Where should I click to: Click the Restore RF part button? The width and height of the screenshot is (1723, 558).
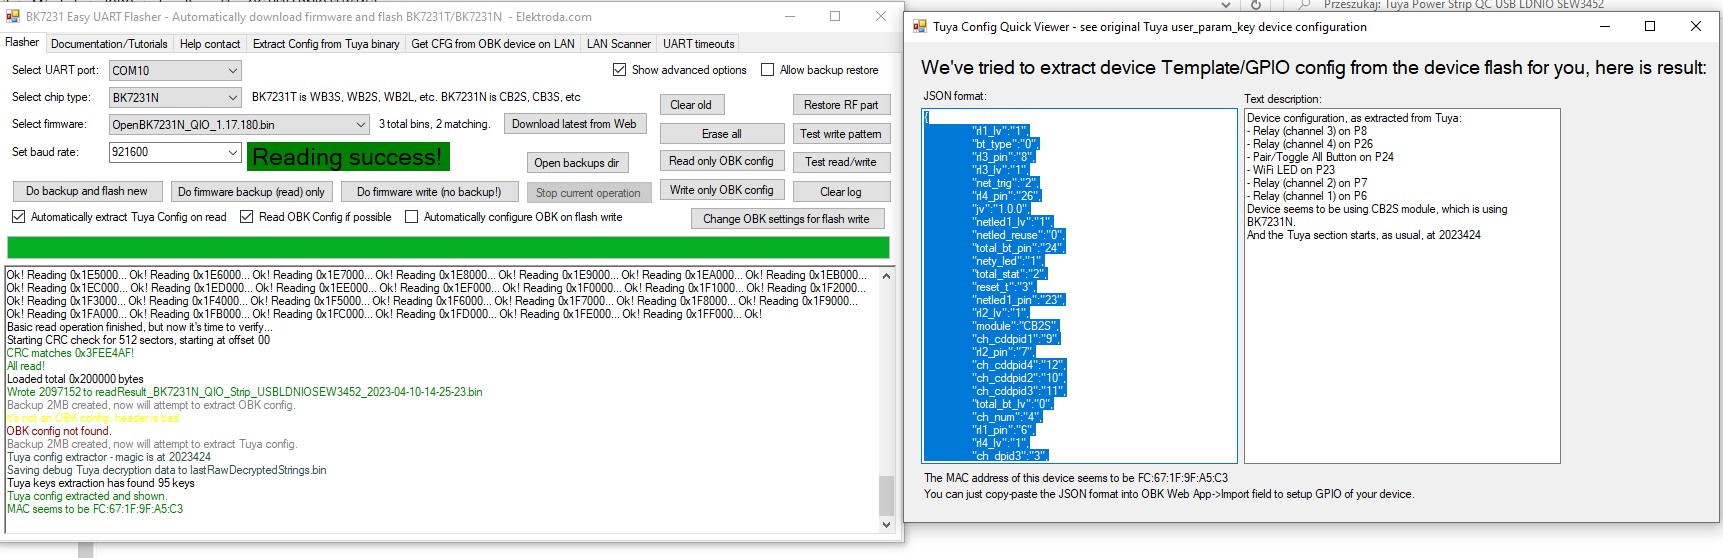coord(841,105)
